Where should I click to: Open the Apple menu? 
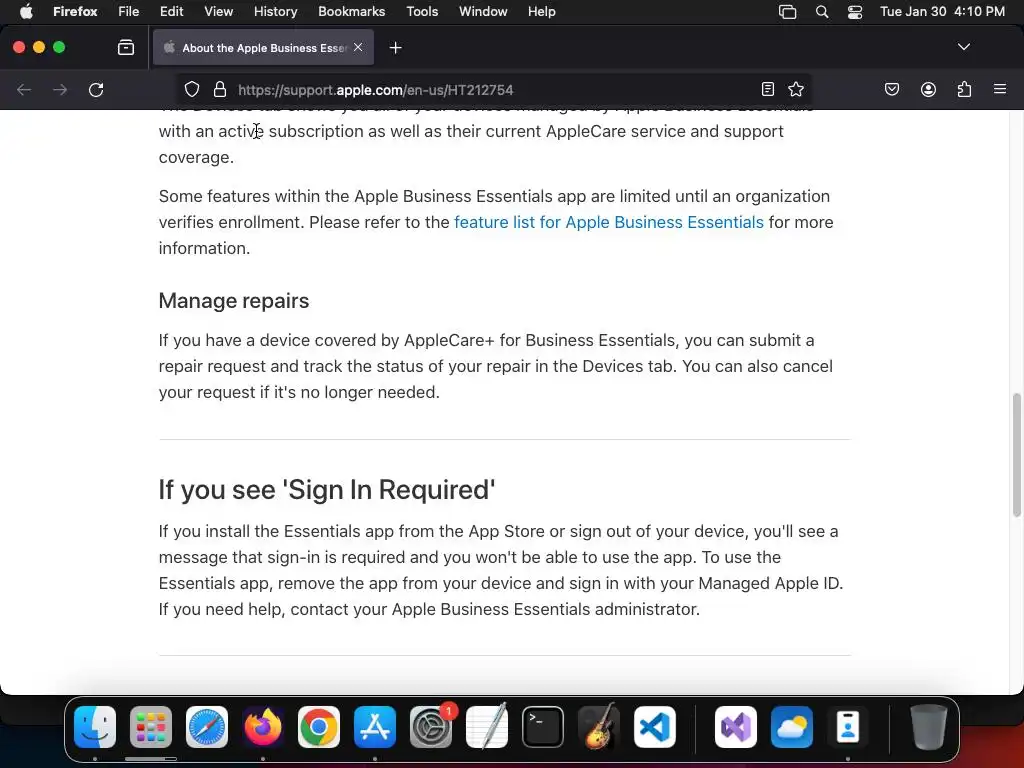pos(26,11)
